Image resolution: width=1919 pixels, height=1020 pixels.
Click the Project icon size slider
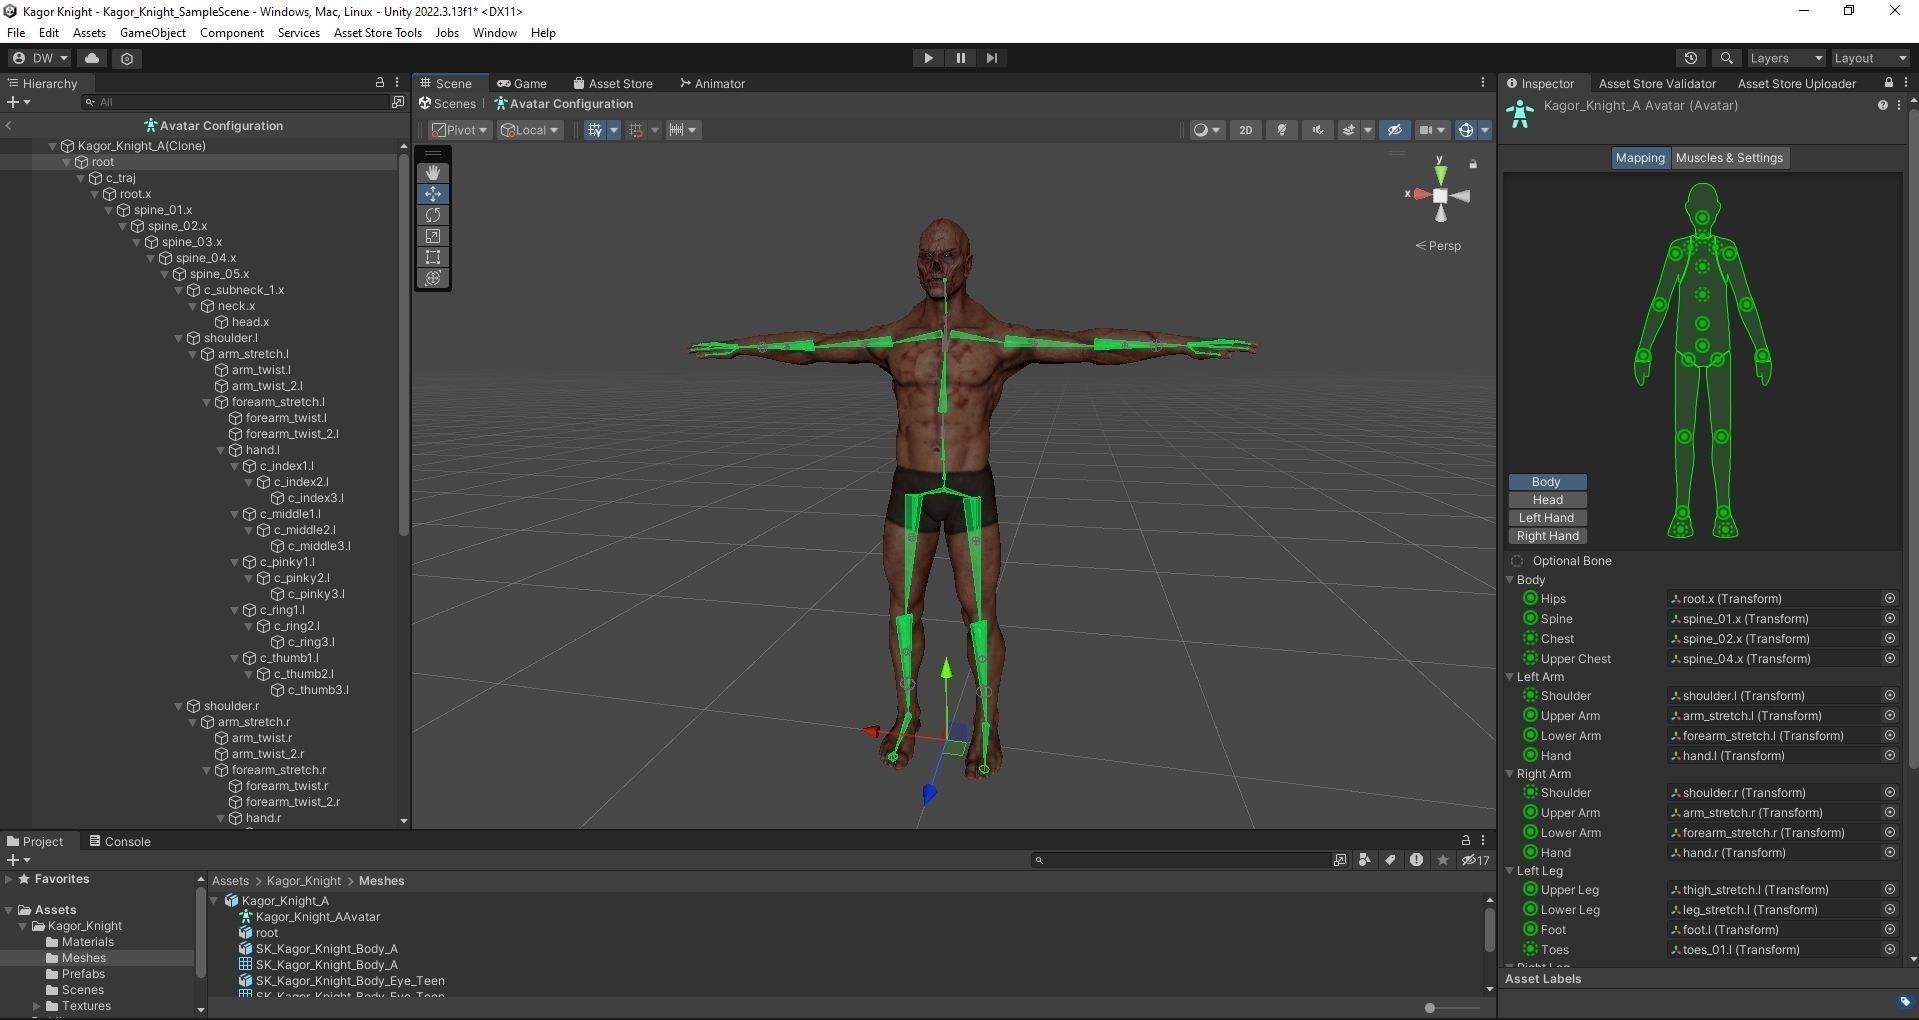click(x=1454, y=1007)
